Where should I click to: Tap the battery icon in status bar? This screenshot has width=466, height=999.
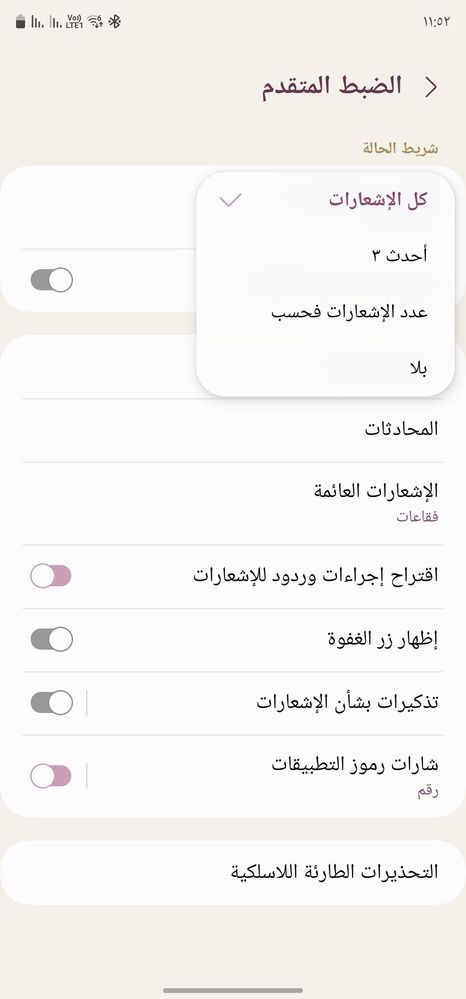pos(20,22)
